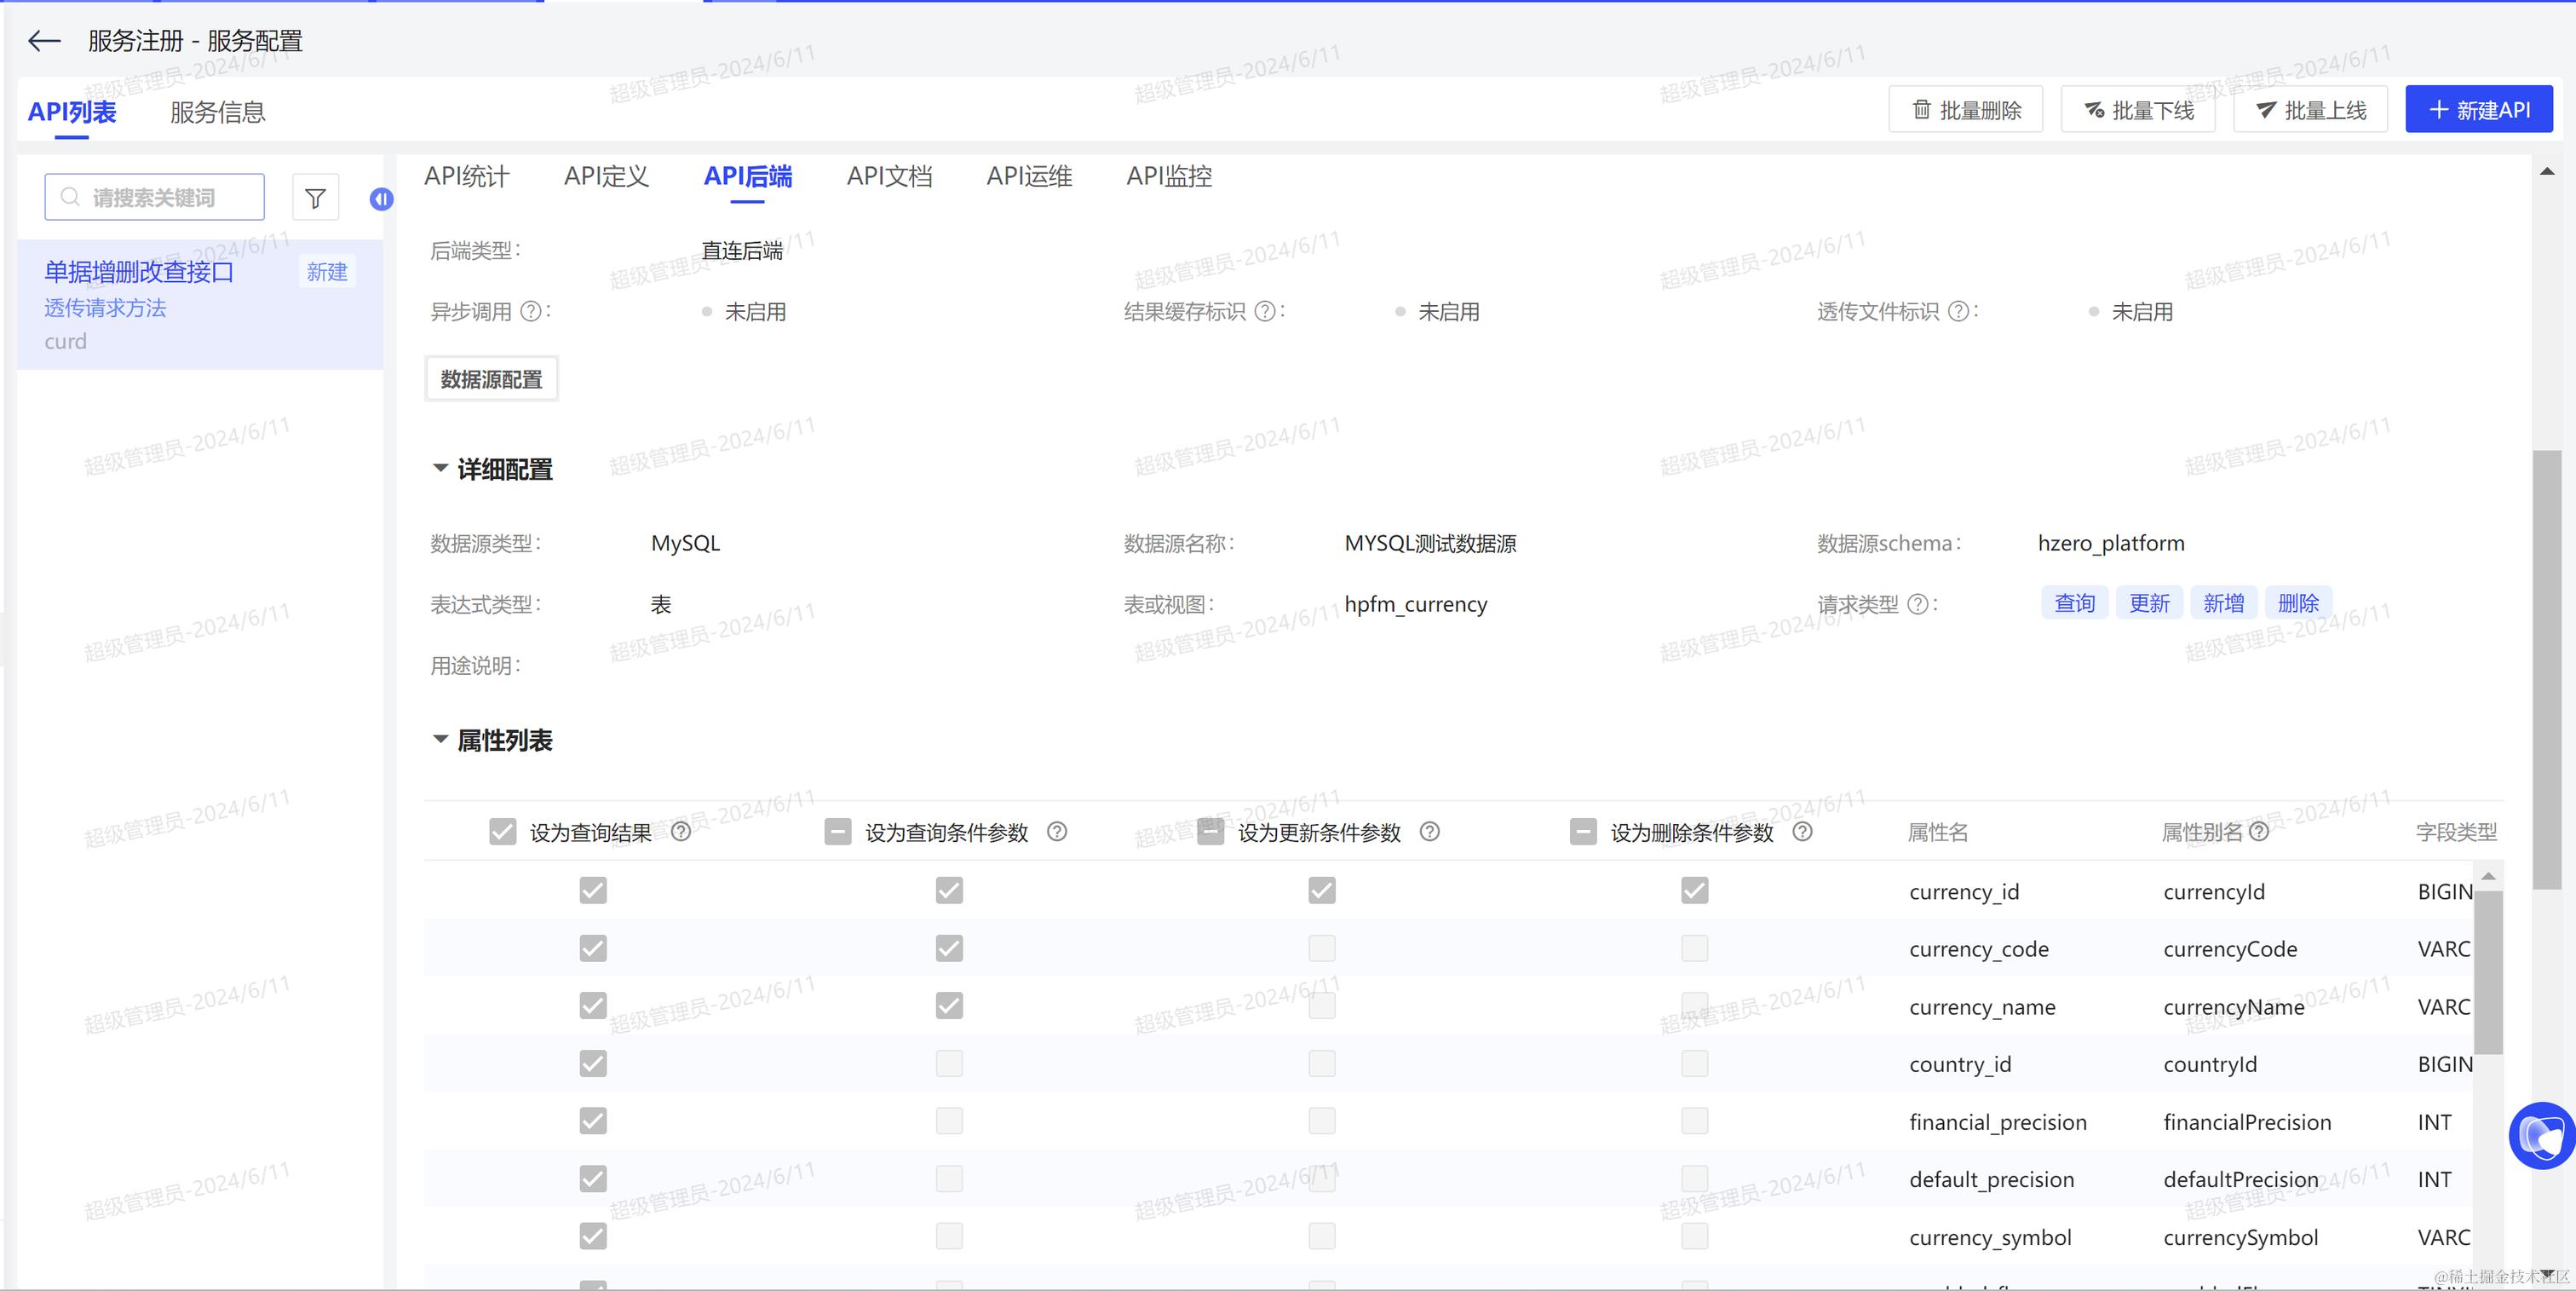
Task: Click the 批量上线 button
Action: click(x=2311, y=110)
